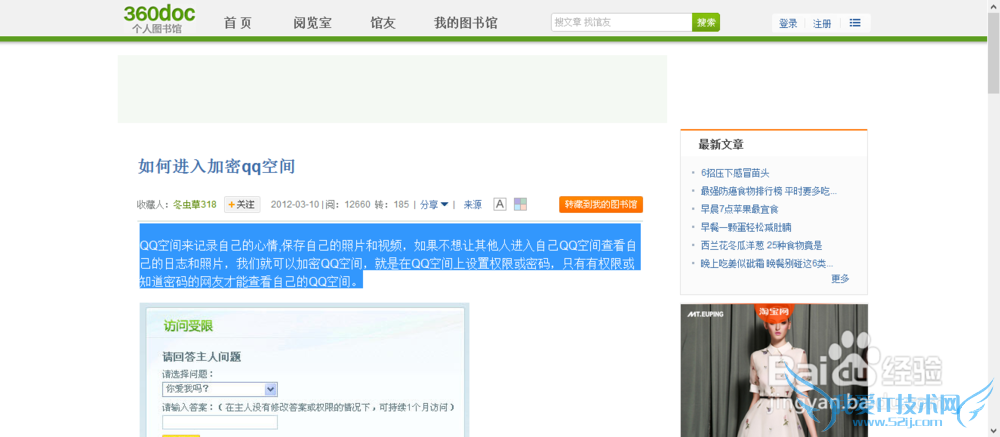Open the list menu icon beside 注册
The image size is (1000, 437).
[855, 23]
